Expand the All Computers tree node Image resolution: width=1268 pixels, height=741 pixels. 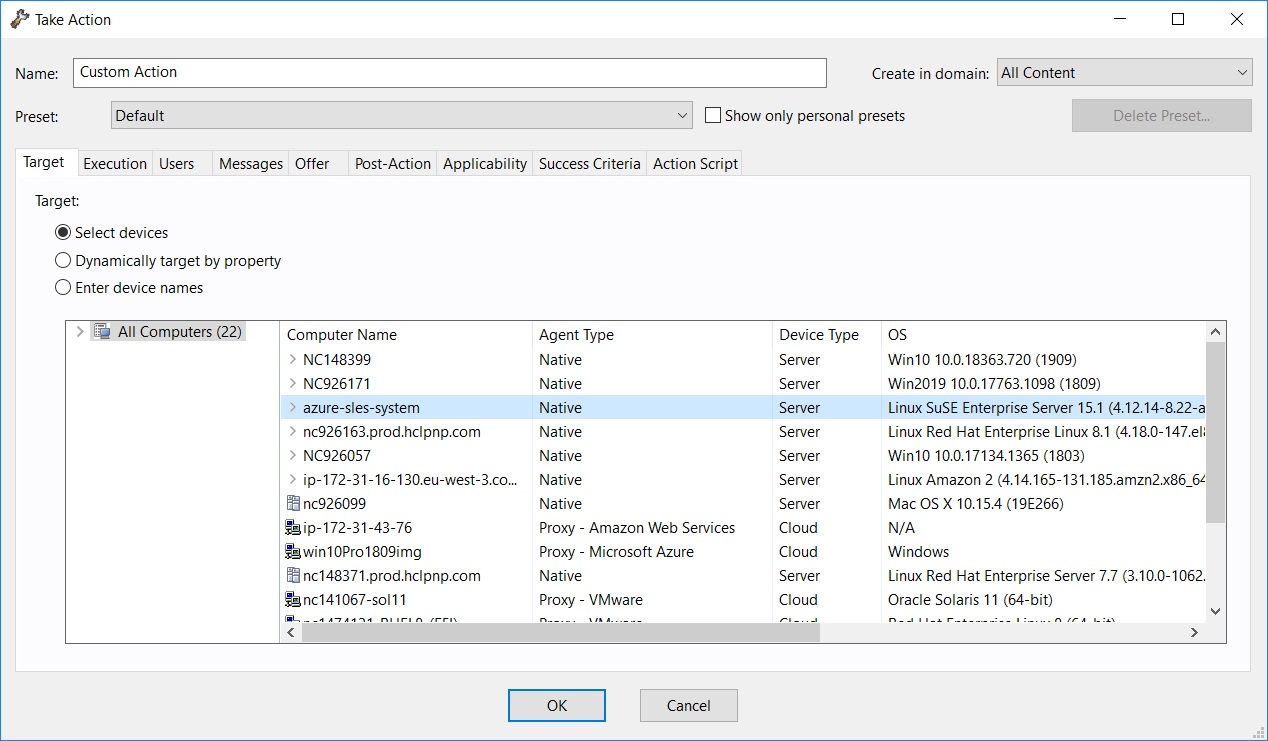click(x=79, y=332)
